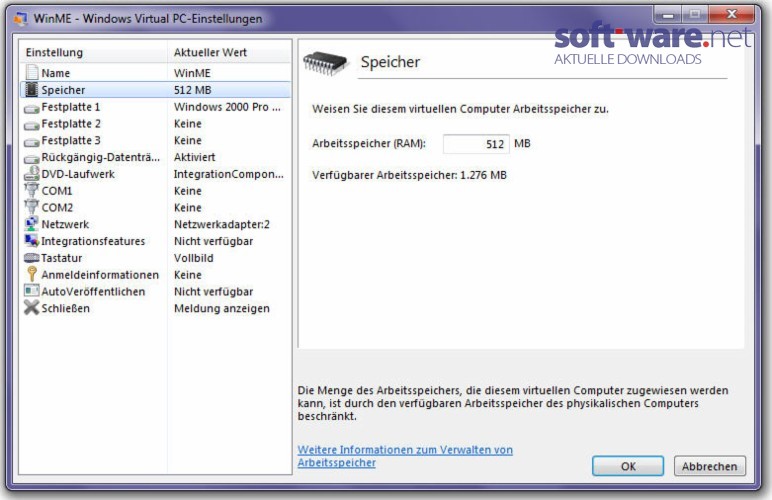Click the Virtual PC title bar icon
Image resolution: width=772 pixels, height=500 pixels.
21,19
